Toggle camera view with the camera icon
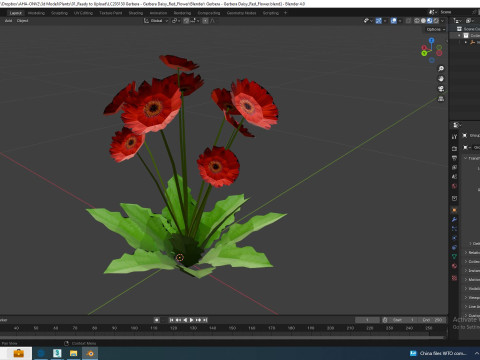Screen dimensions: 480x360 (x=441, y=89)
